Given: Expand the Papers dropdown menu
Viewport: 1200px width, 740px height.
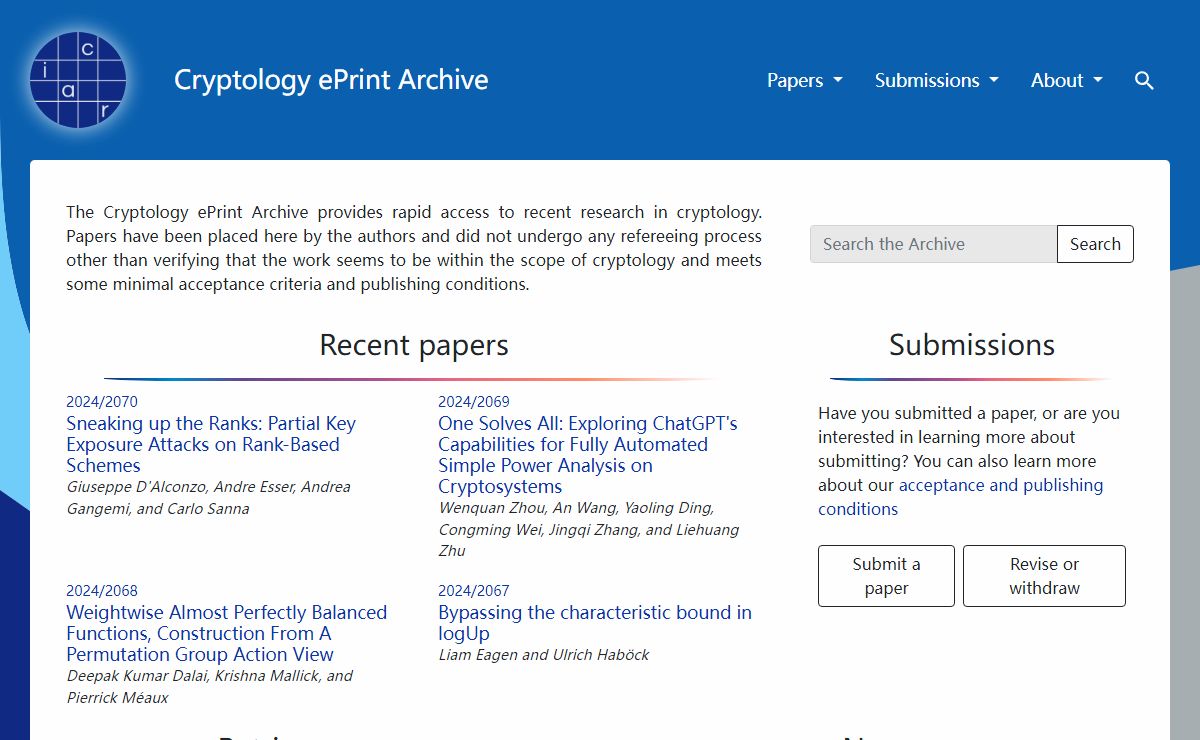Looking at the screenshot, I should click(x=804, y=81).
